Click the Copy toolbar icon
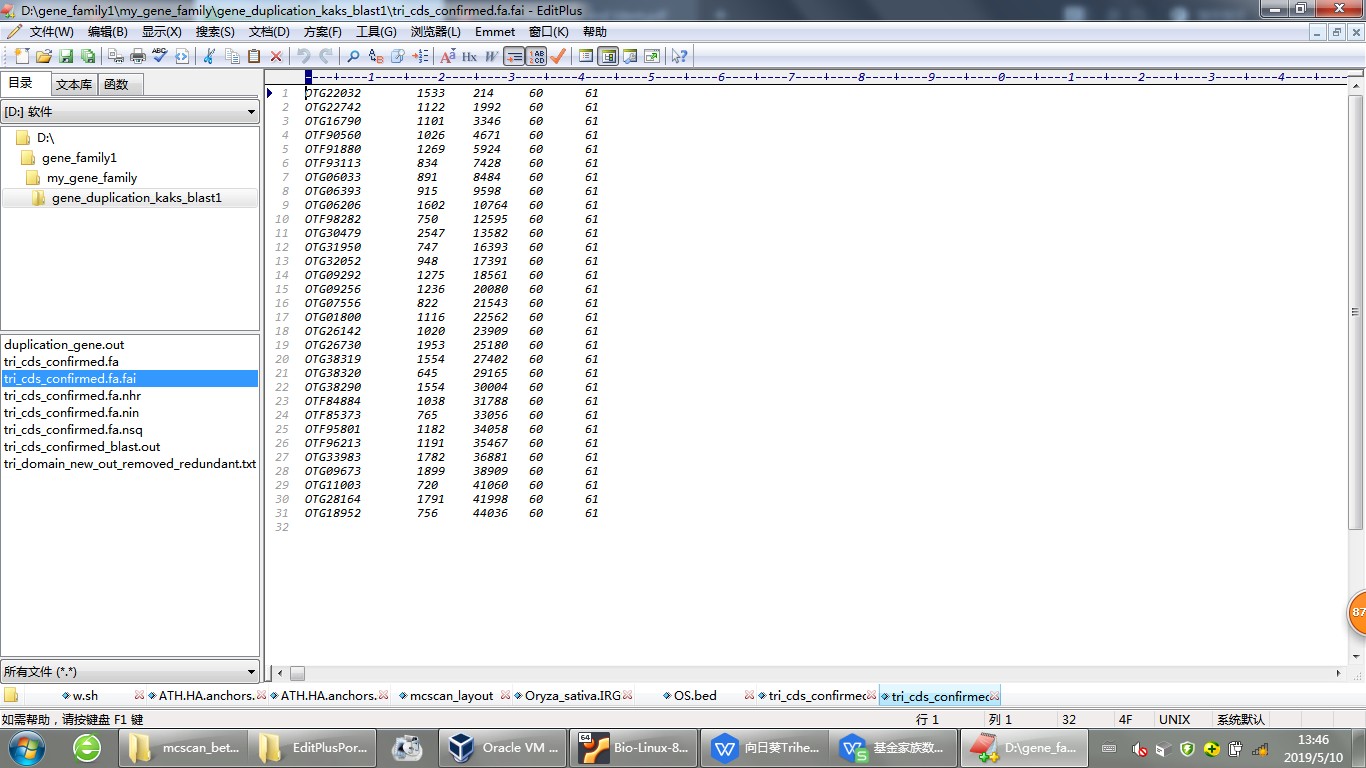Screen dimensions: 1366x768 click(232, 56)
